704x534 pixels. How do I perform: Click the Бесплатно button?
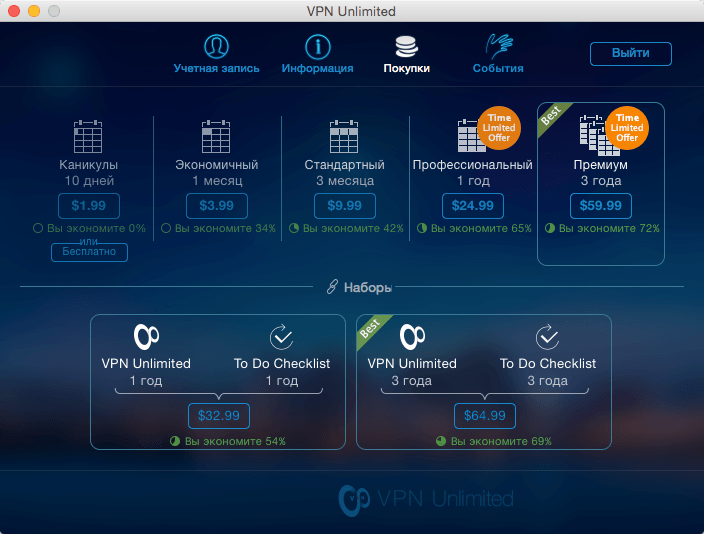coord(89,252)
